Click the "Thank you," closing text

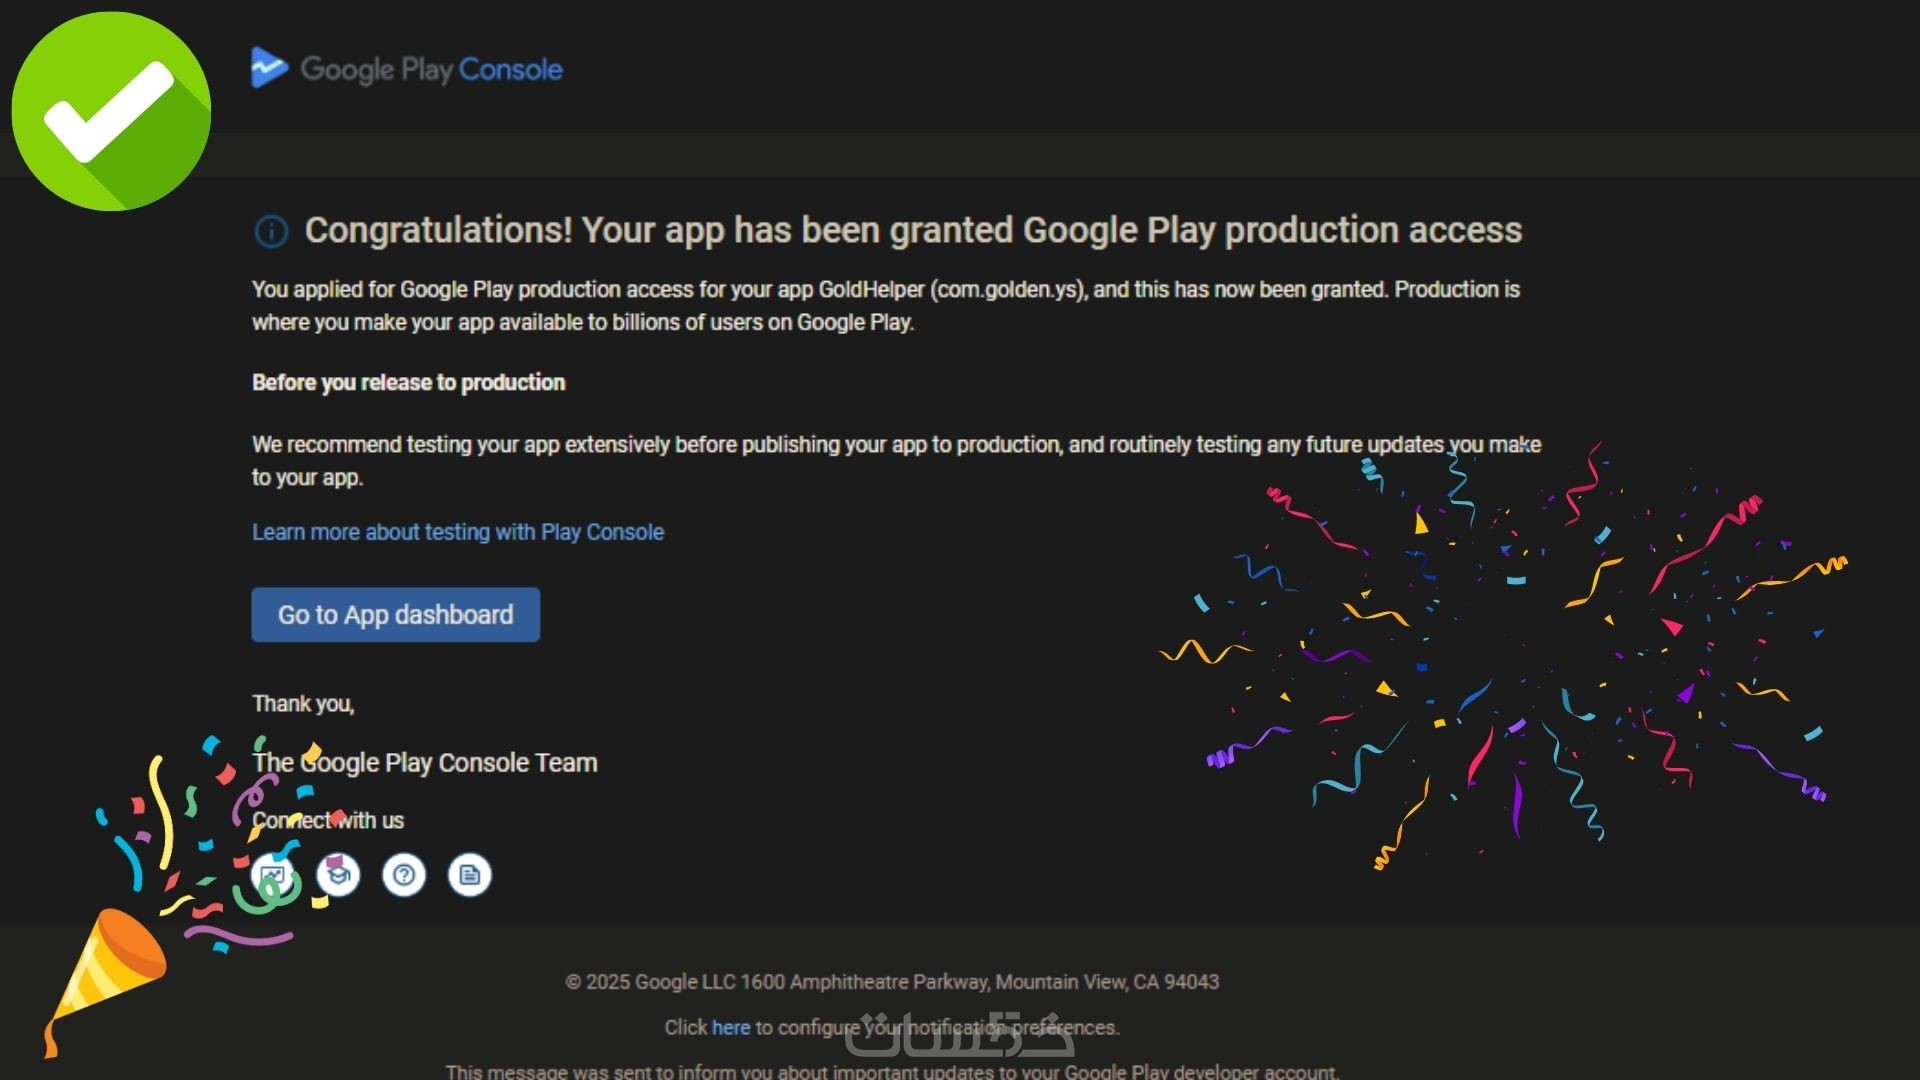pos(303,704)
